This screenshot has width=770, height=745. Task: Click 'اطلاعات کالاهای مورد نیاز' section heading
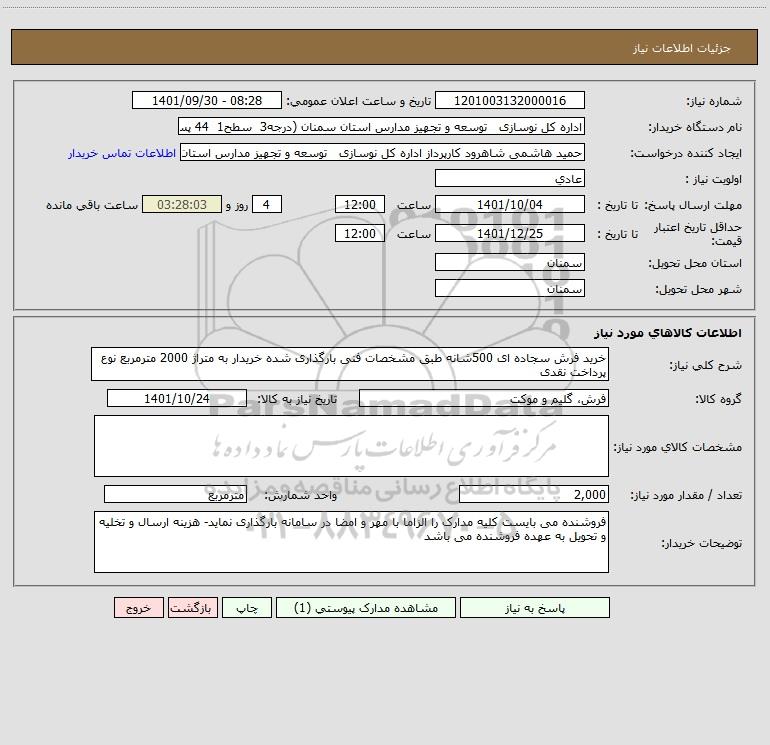(668, 333)
